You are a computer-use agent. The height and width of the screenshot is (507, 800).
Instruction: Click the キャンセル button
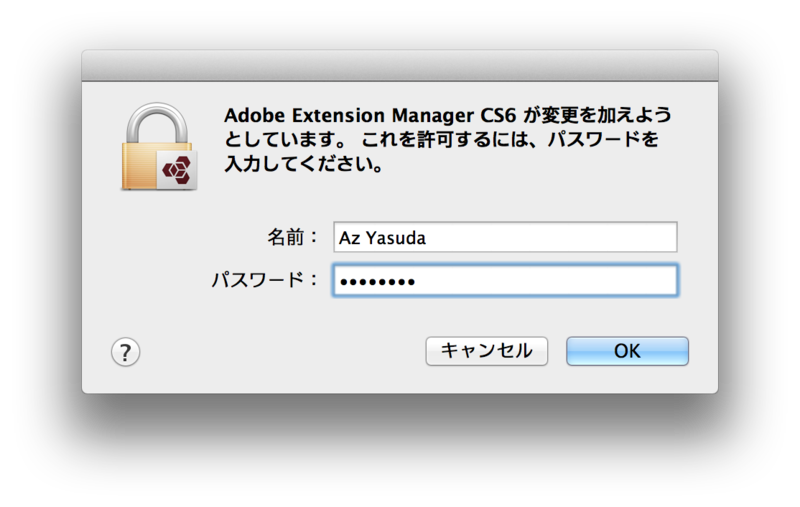tap(487, 350)
